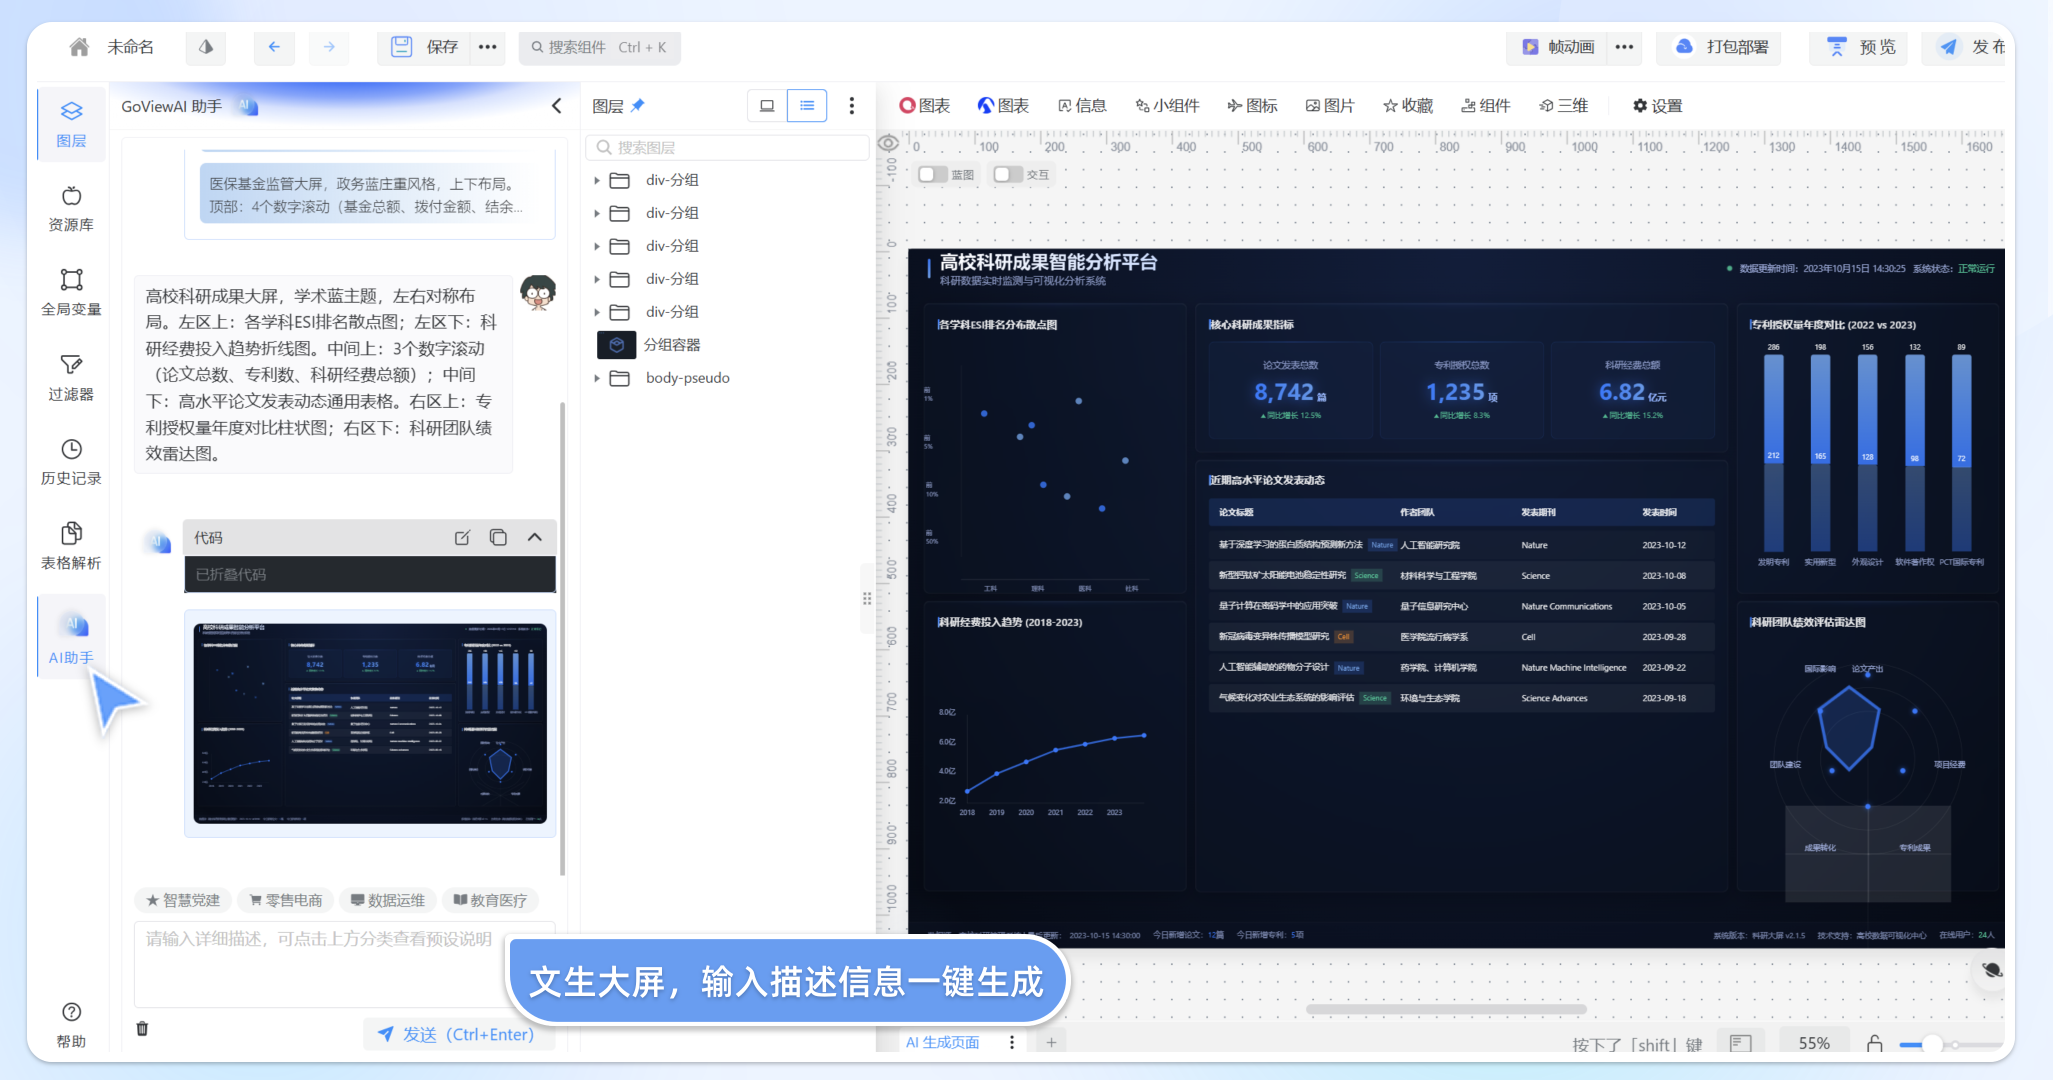Enable the 蓝图 toggle above the canvas
2053x1080 pixels.
pos(931,173)
